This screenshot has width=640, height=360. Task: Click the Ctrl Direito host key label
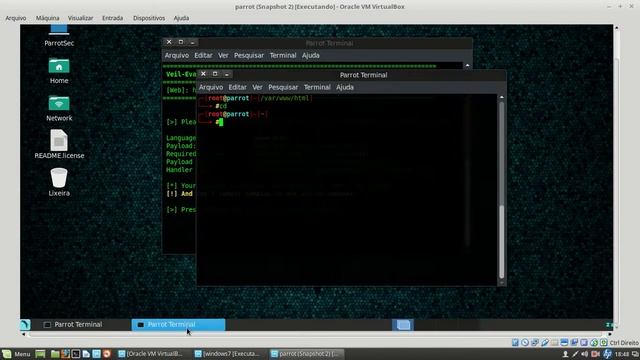coord(624,343)
